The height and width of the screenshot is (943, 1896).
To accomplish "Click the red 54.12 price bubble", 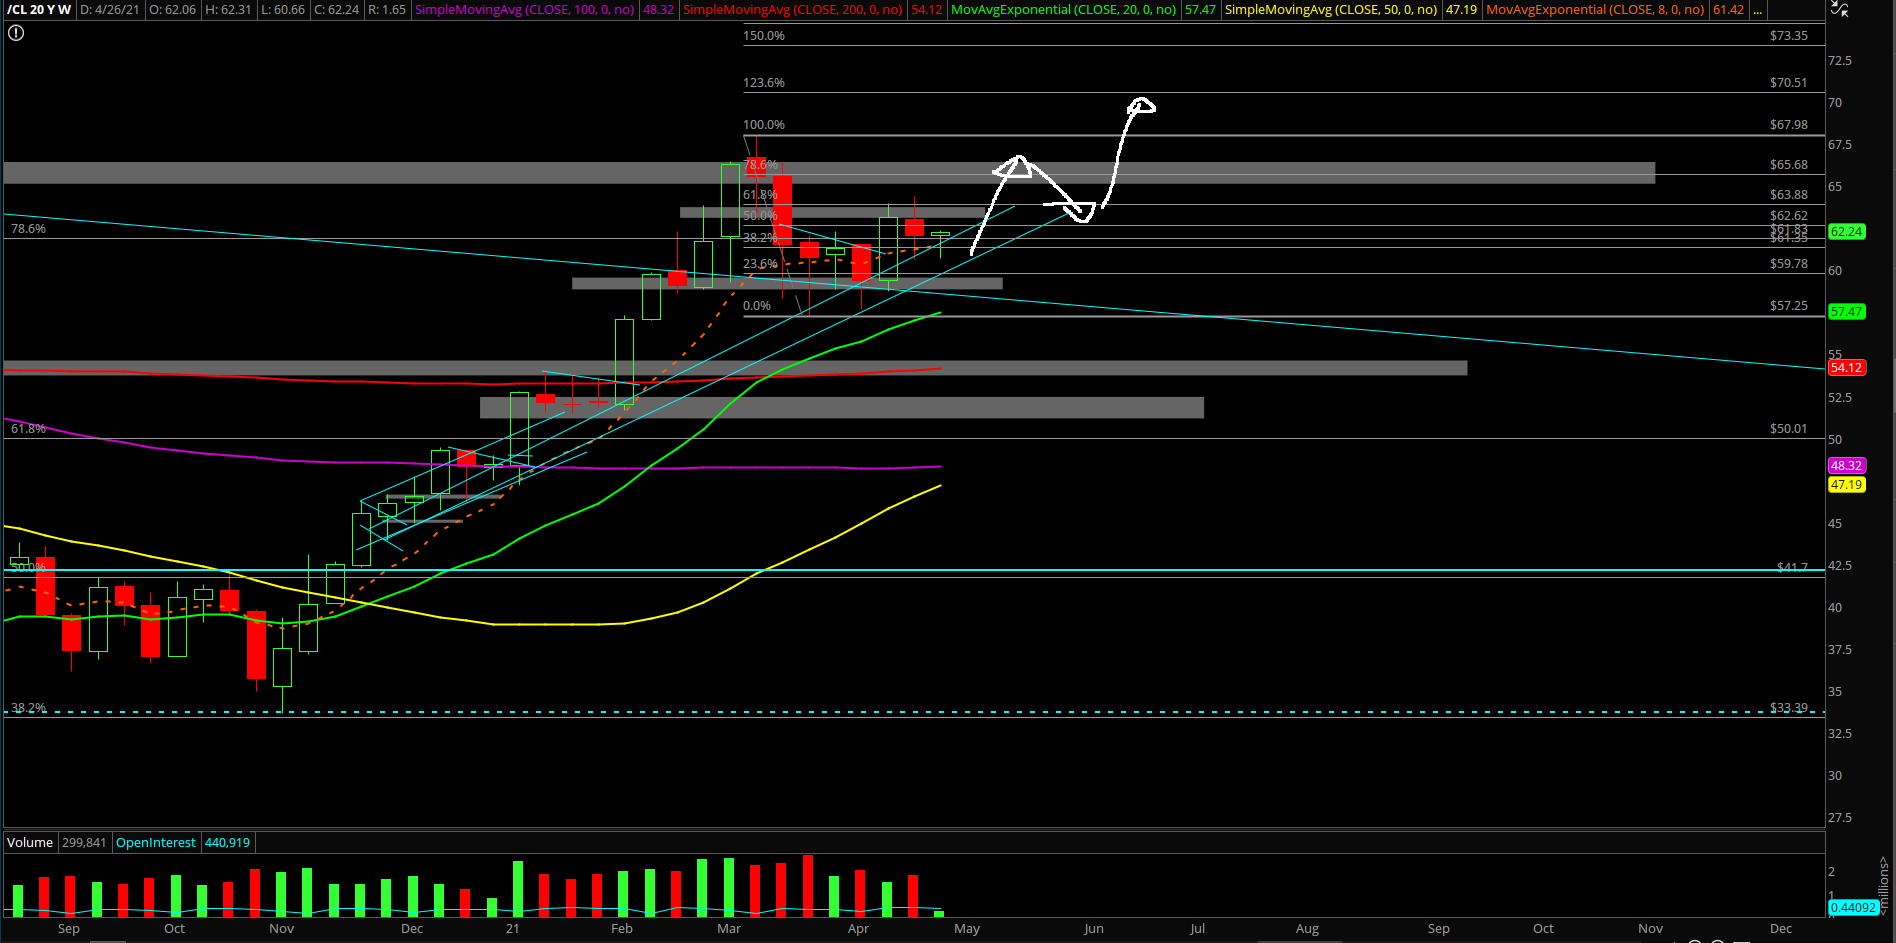I will [x=1846, y=367].
